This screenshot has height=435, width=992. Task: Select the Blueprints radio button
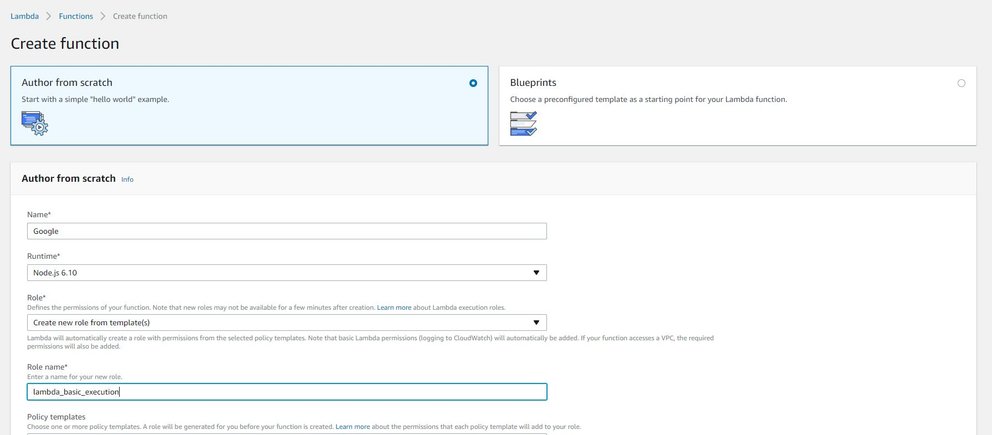point(961,83)
